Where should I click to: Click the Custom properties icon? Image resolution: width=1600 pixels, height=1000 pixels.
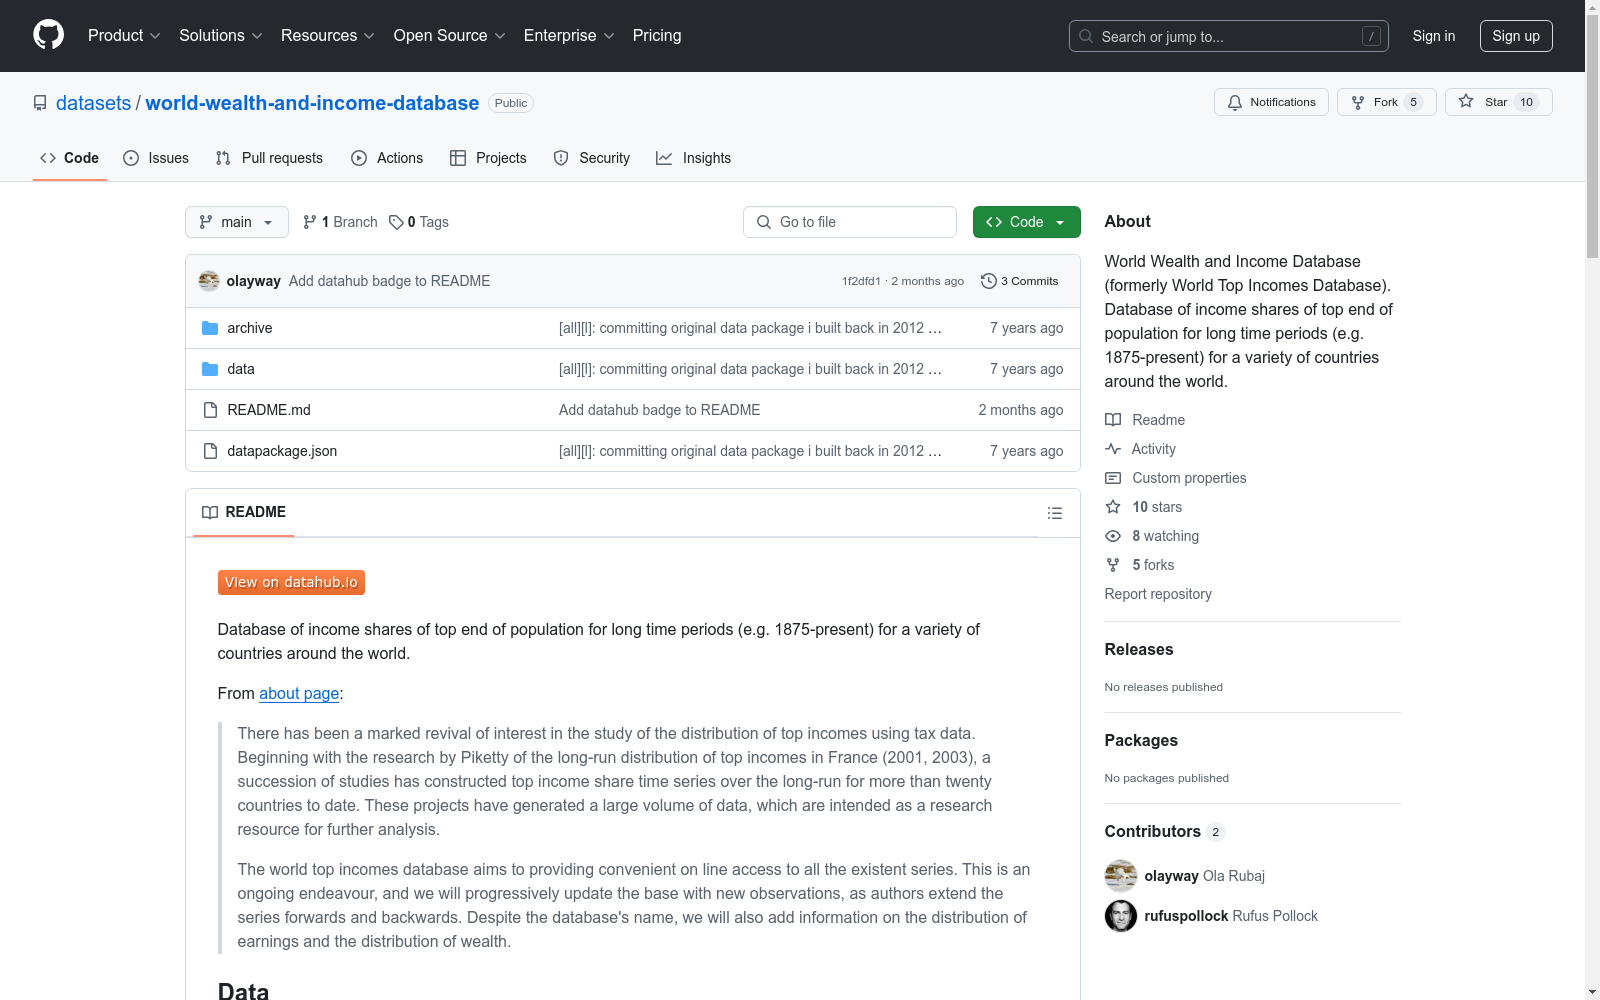1113,478
